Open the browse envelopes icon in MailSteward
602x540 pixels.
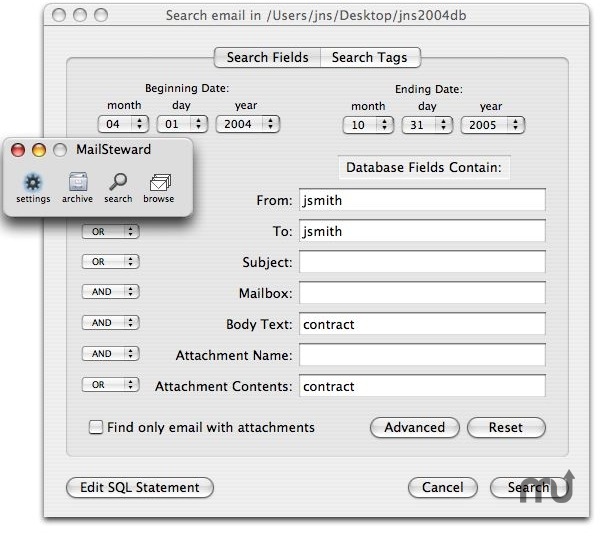point(159,188)
